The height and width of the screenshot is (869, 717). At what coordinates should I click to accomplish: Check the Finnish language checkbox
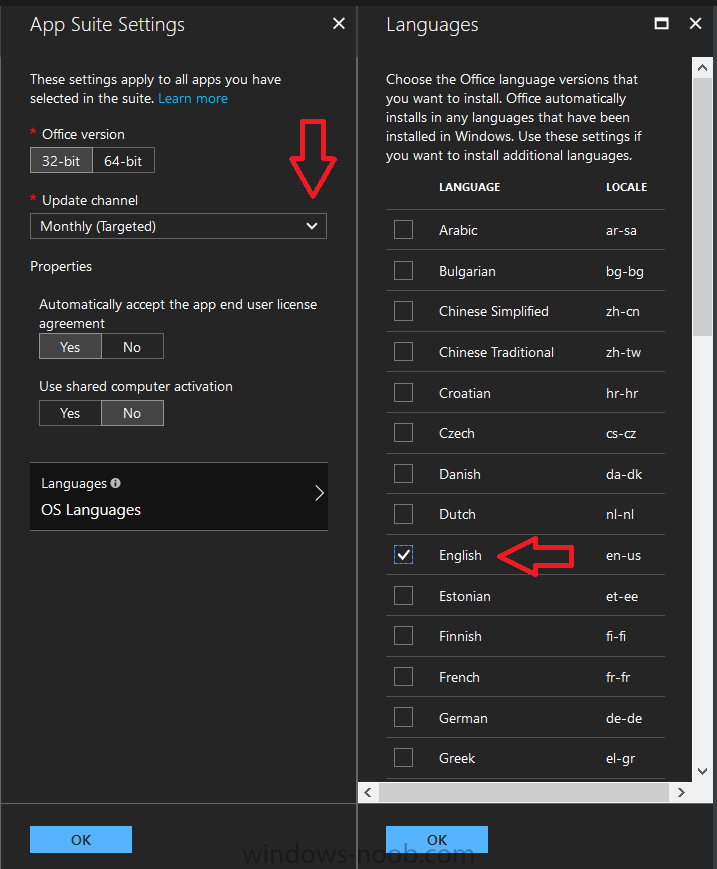tap(403, 636)
